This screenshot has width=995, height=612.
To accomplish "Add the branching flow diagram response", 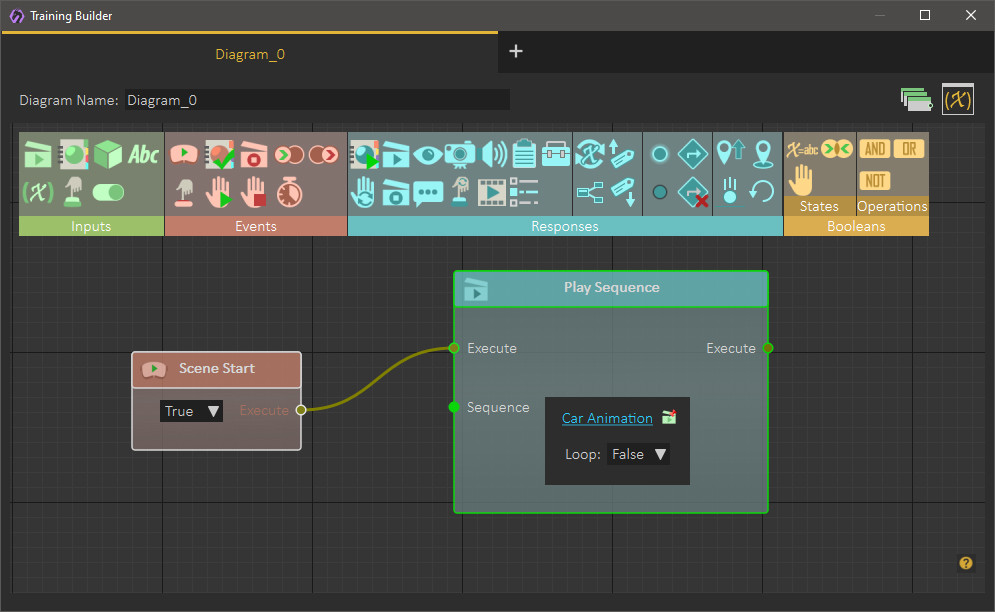I will pyautogui.click(x=590, y=192).
